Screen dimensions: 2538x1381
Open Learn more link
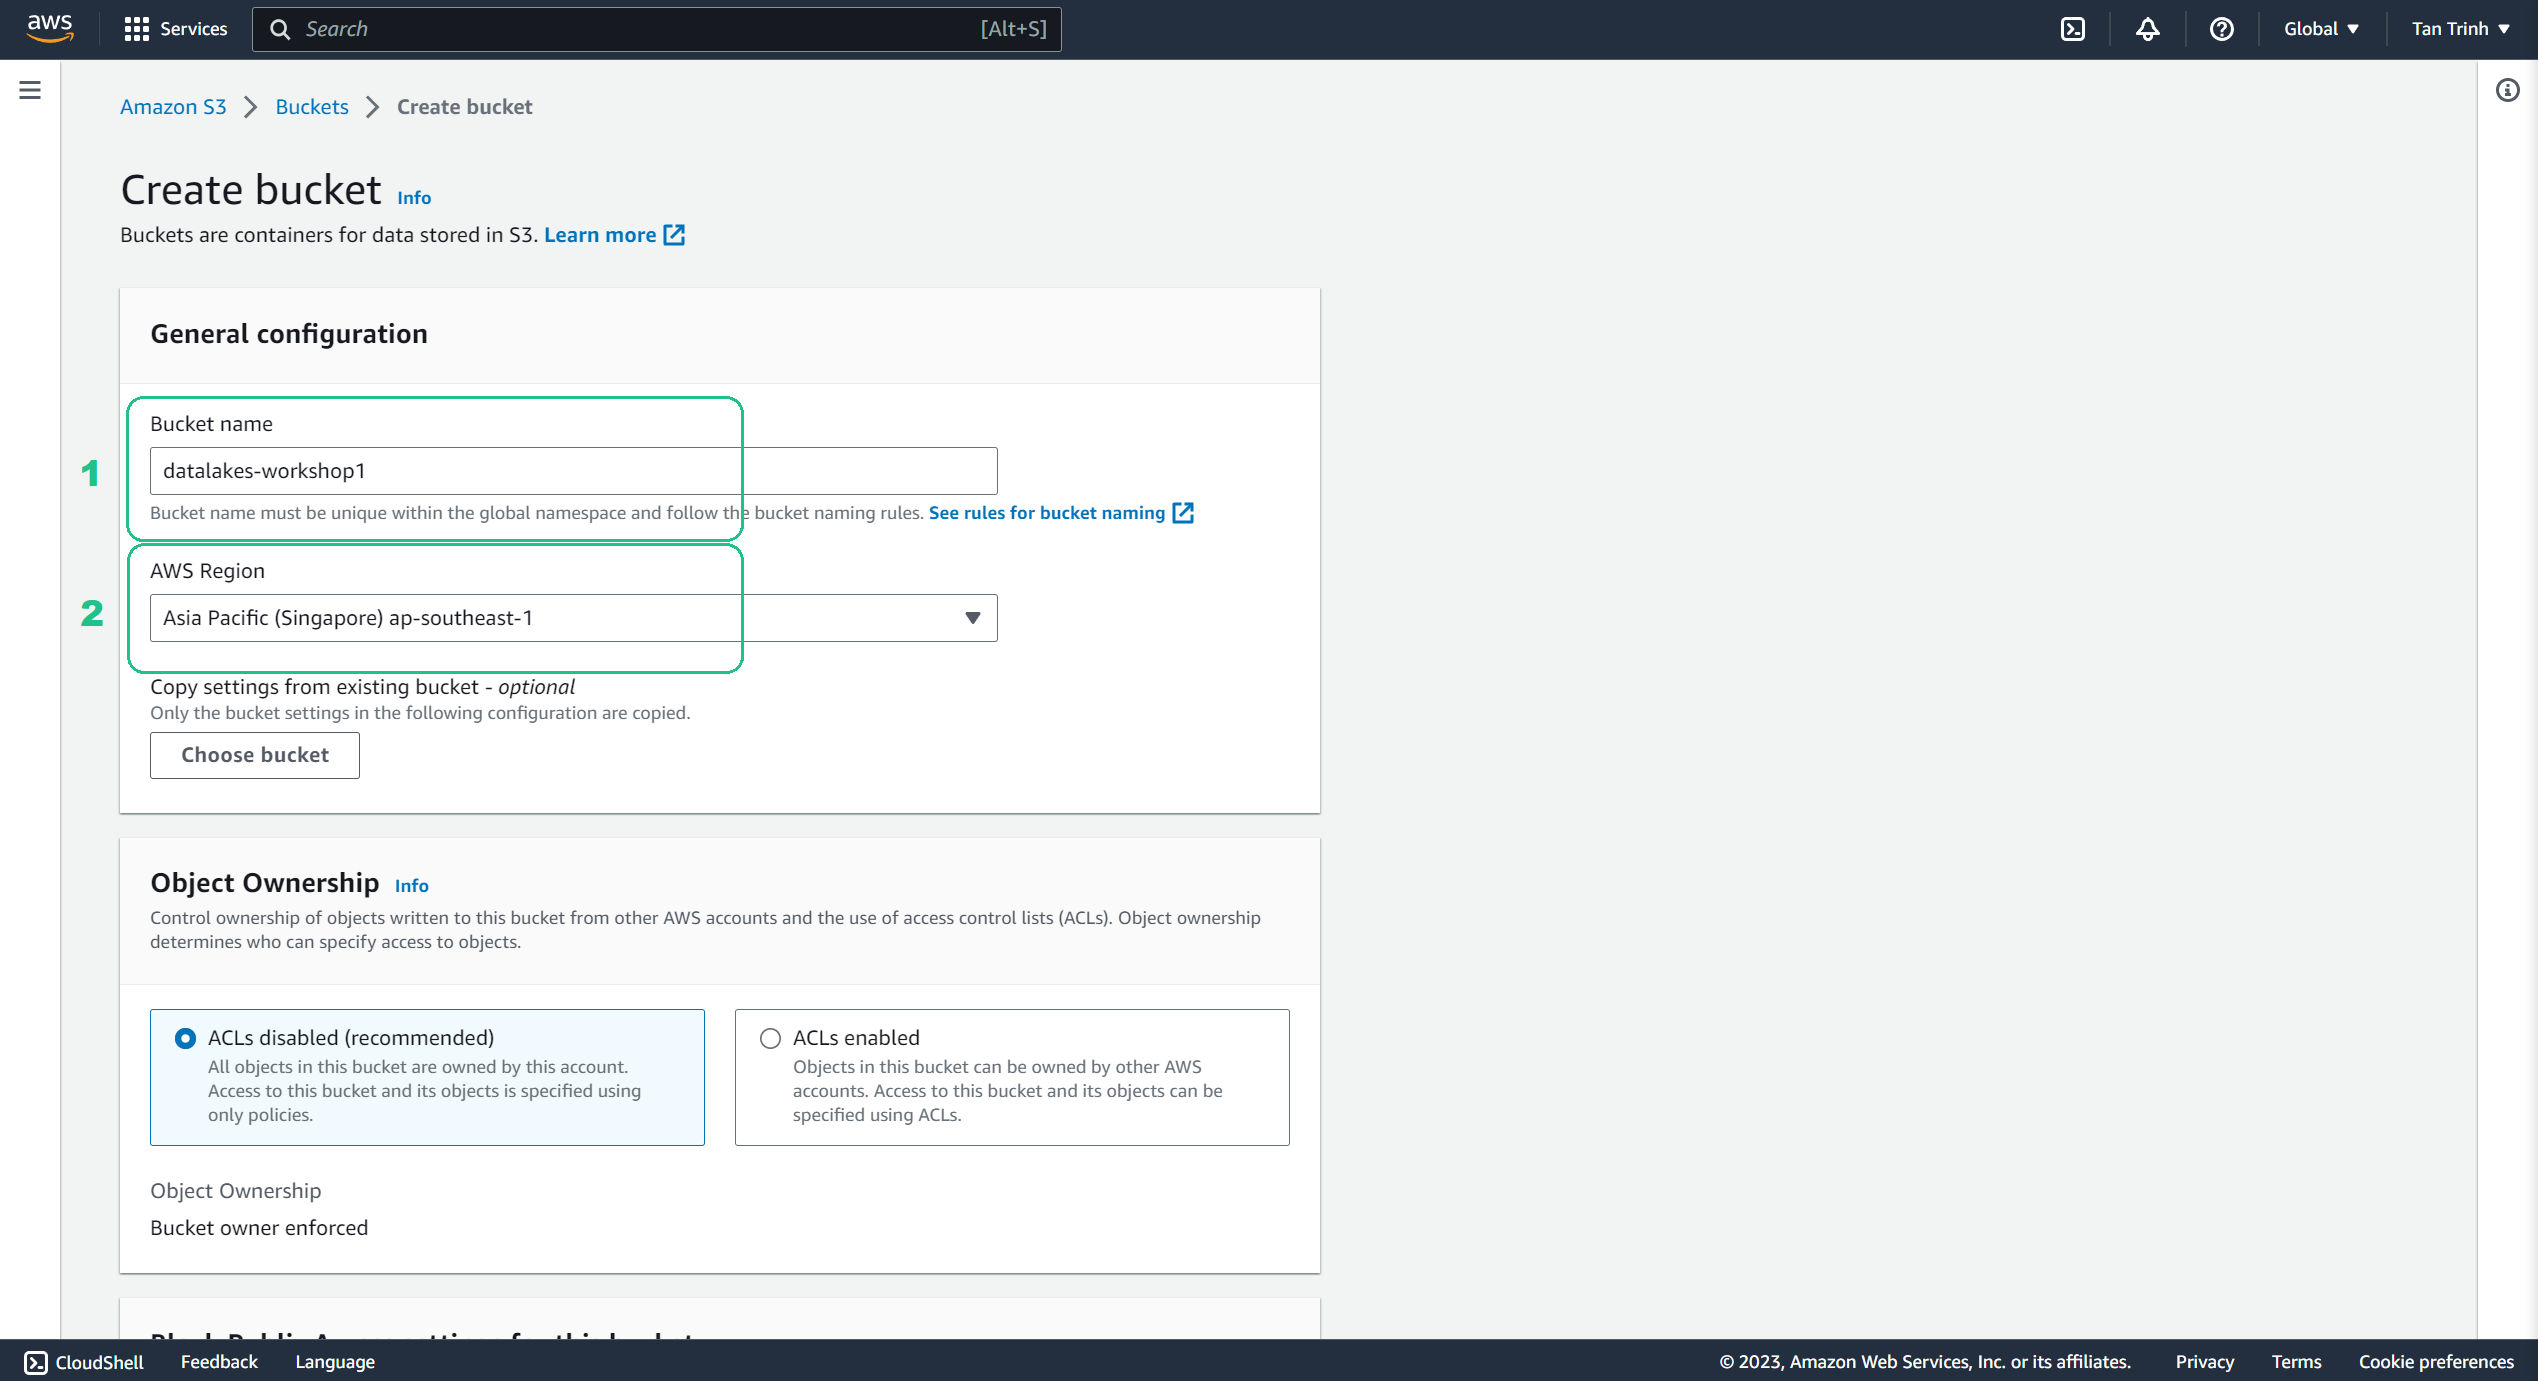600,235
